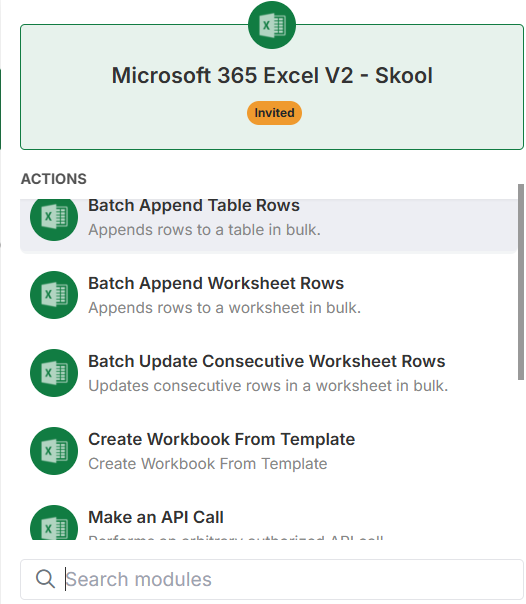
Task: Click 'Updates consecutive rows in a worksheet in bulk.' text
Action: pos(268,386)
